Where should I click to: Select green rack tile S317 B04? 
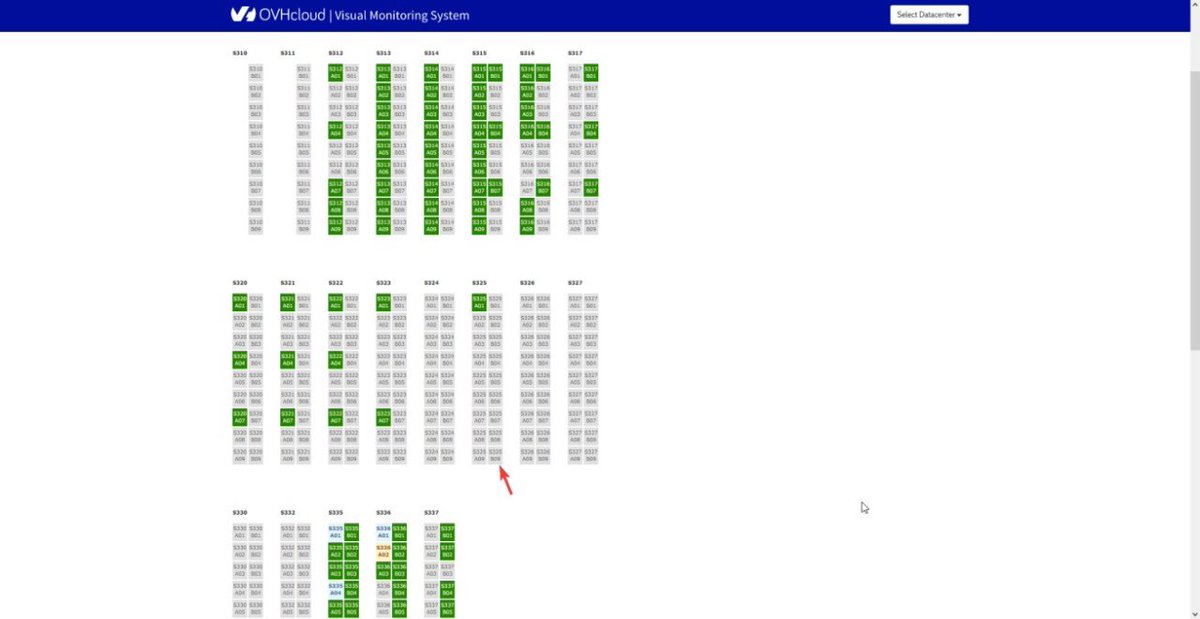591,130
